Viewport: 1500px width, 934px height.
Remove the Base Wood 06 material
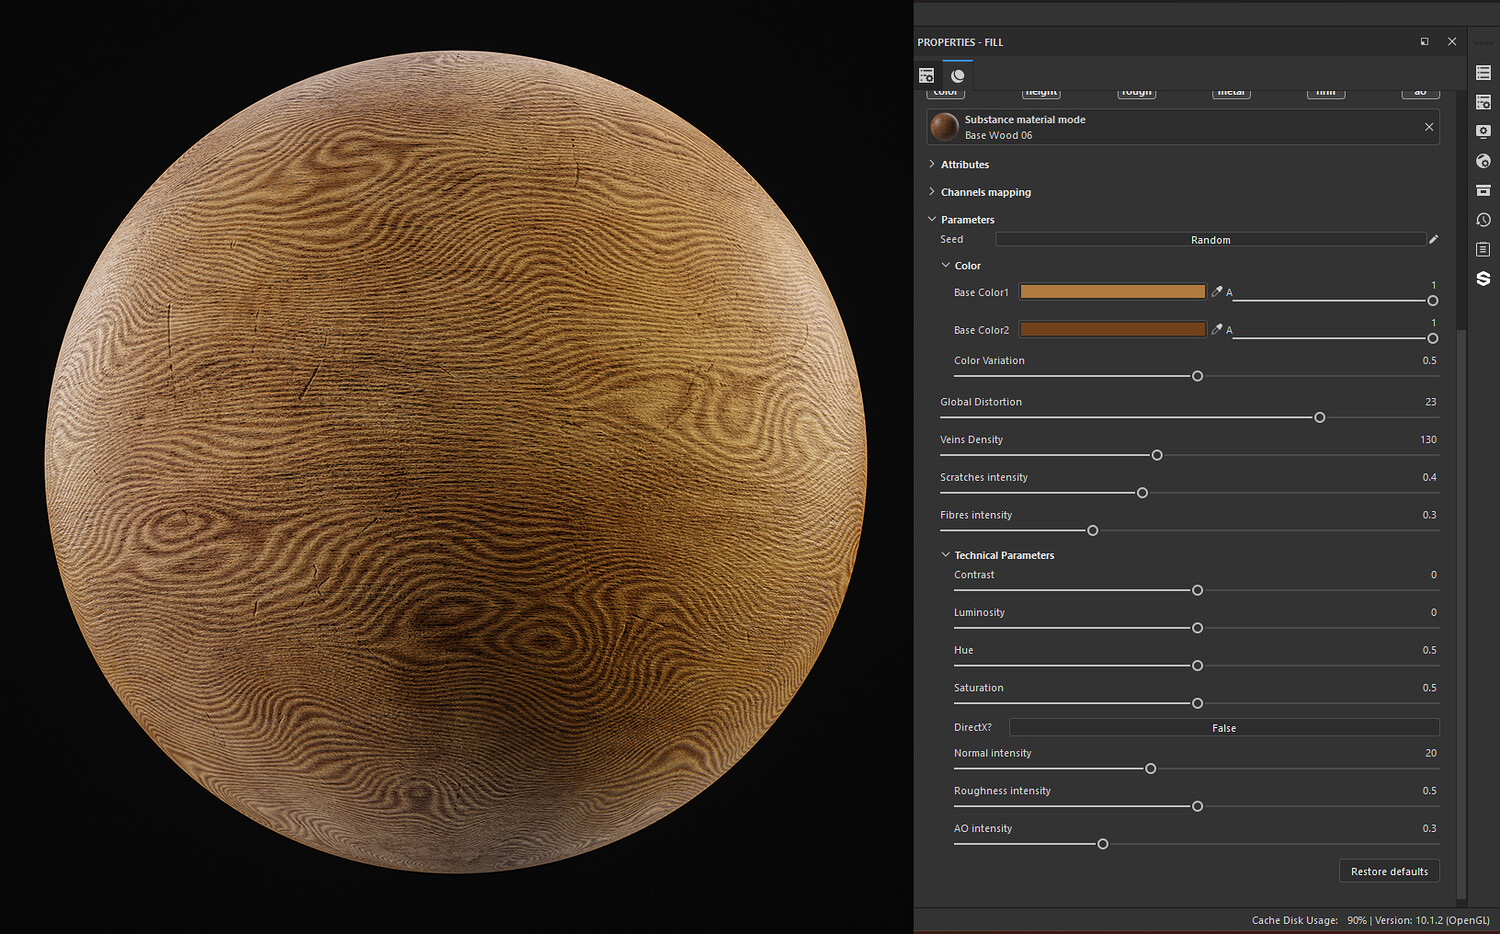click(x=1429, y=127)
